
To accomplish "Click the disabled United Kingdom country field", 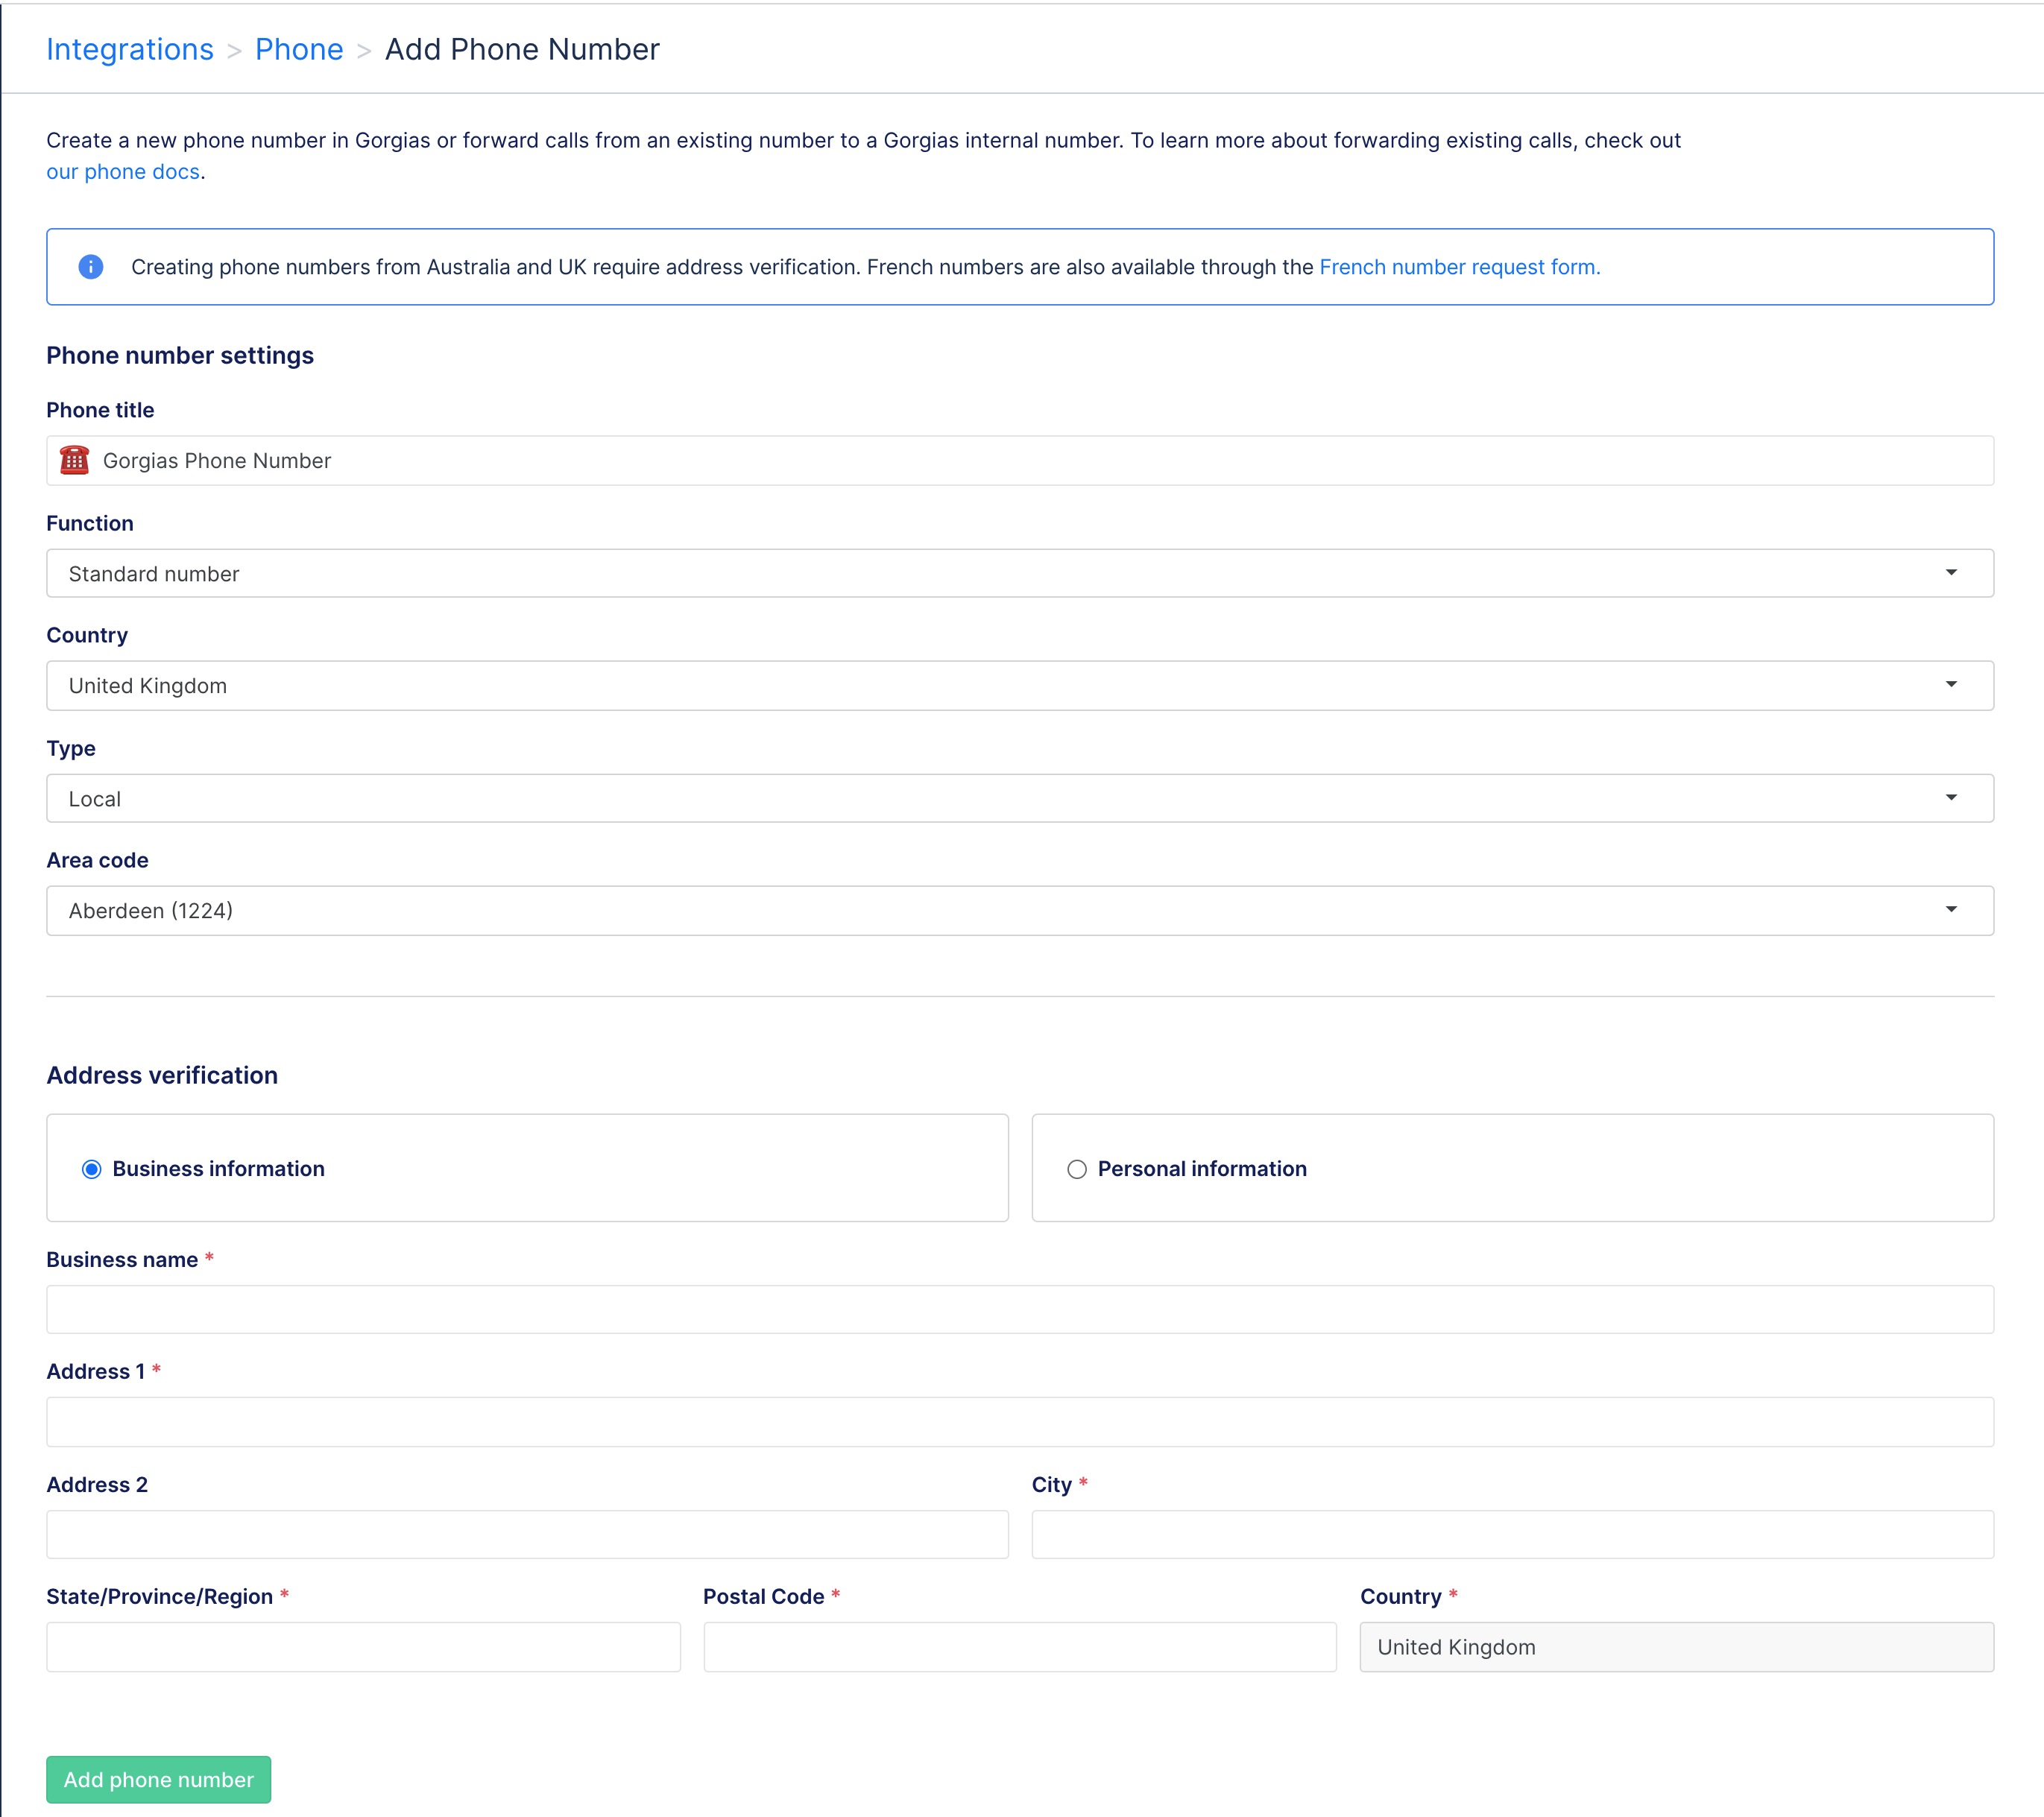I will click(1677, 1647).
